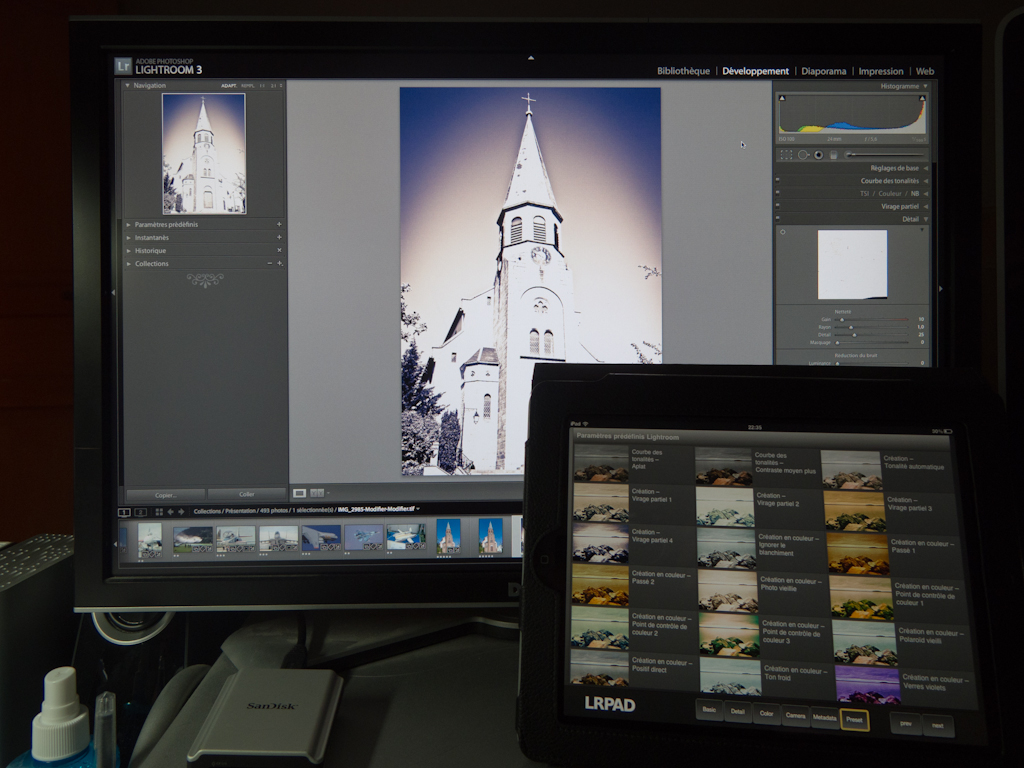Expand the Courbe des tonalités panel

(x=925, y=181)
